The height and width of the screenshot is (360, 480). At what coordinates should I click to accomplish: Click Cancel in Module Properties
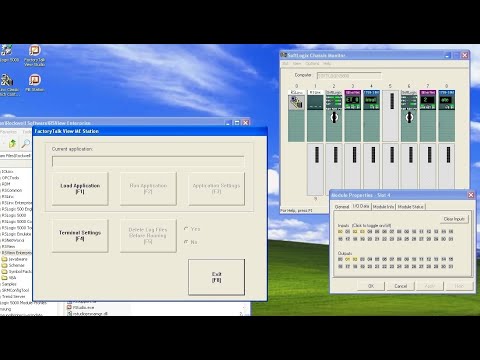[x=400, y=286]
